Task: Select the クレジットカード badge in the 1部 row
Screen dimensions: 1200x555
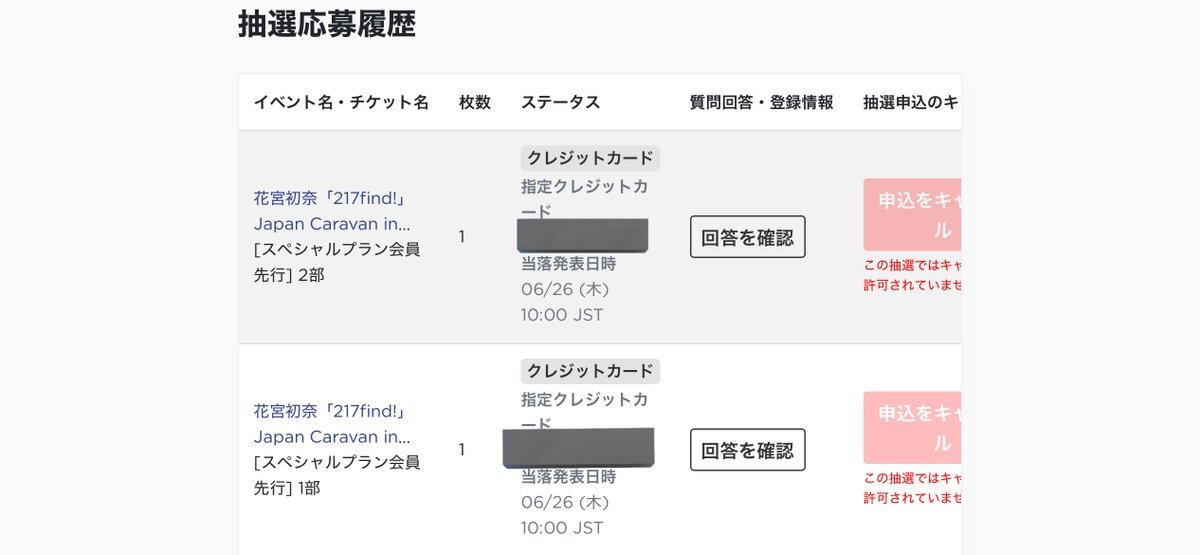Action: (590, 371)
